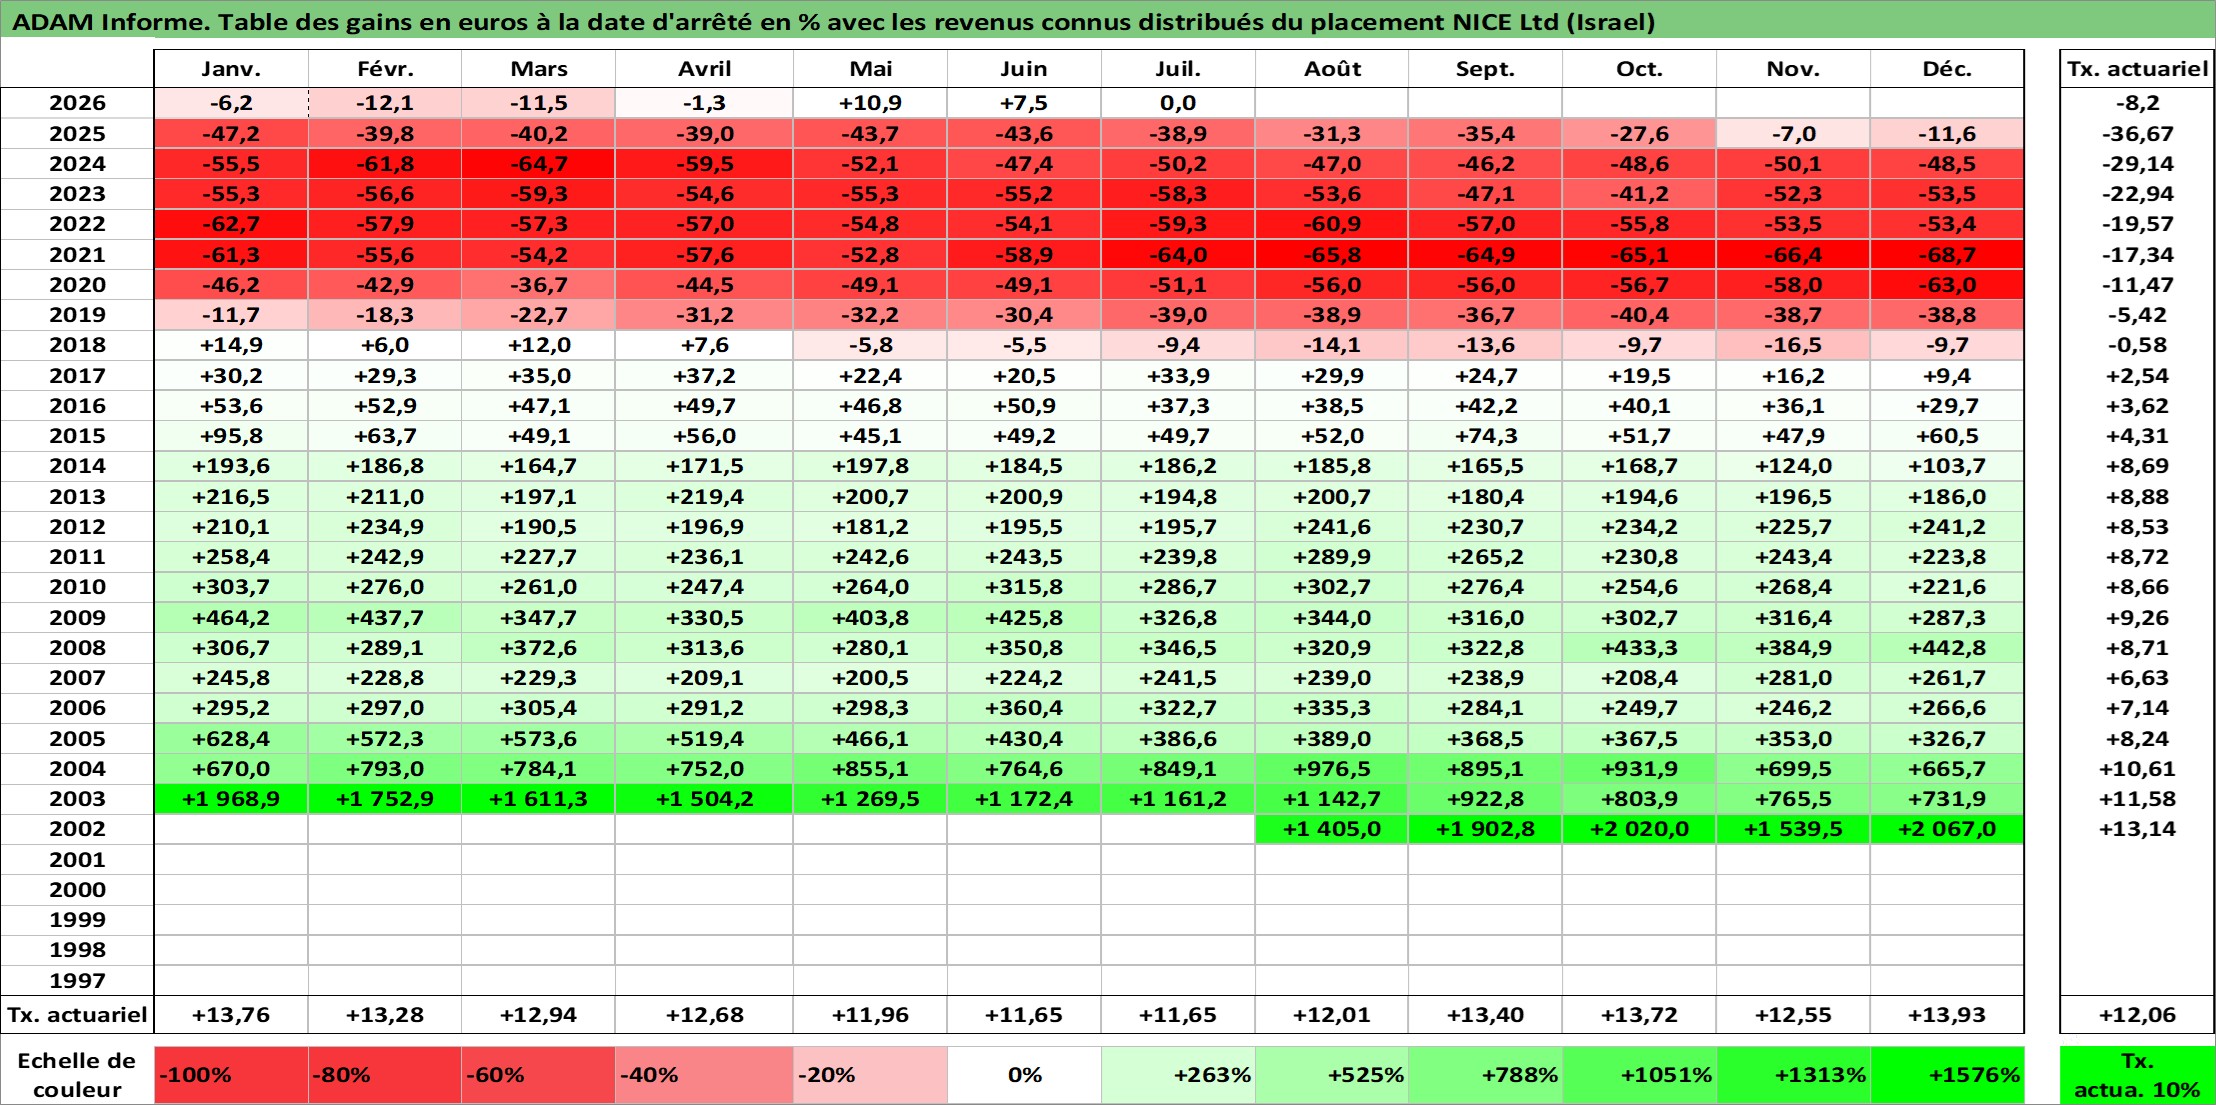Select the Févr. column header
Image resolution: width=2216 pixels, height=1105 pixels.
coord(385,69)
